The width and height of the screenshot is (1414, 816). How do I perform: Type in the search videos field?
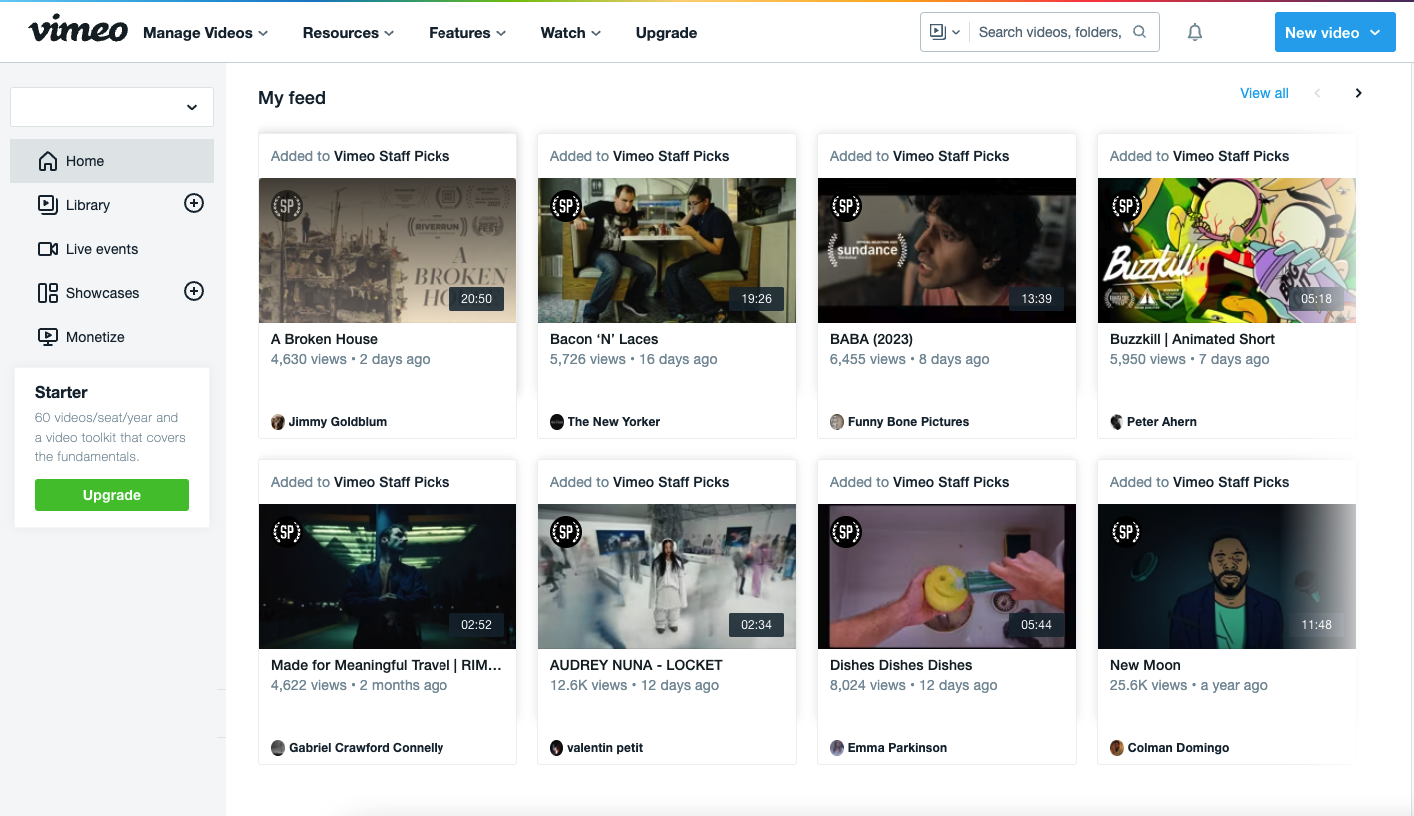(1050, 32)
